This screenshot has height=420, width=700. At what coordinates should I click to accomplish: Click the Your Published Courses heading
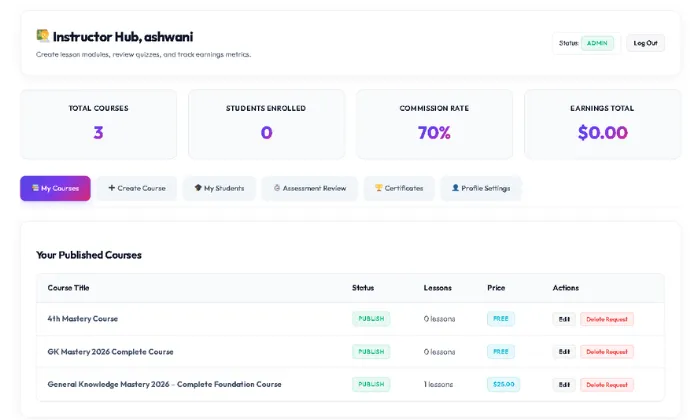(89, 255)
